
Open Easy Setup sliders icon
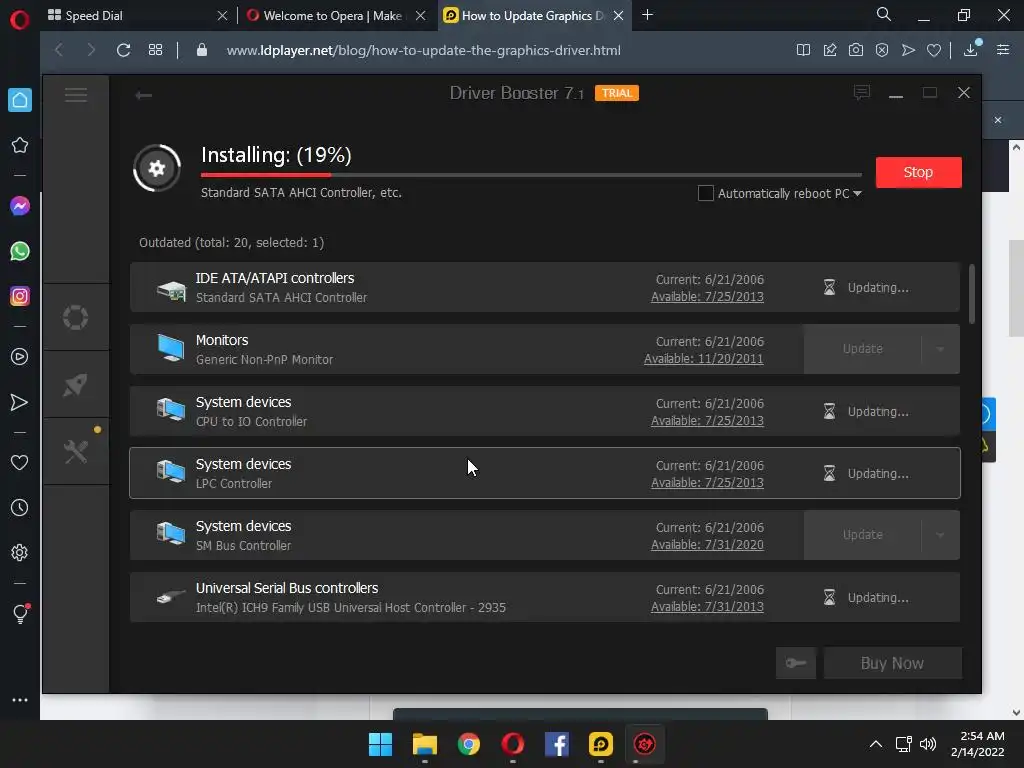(x=1003, y=50)
